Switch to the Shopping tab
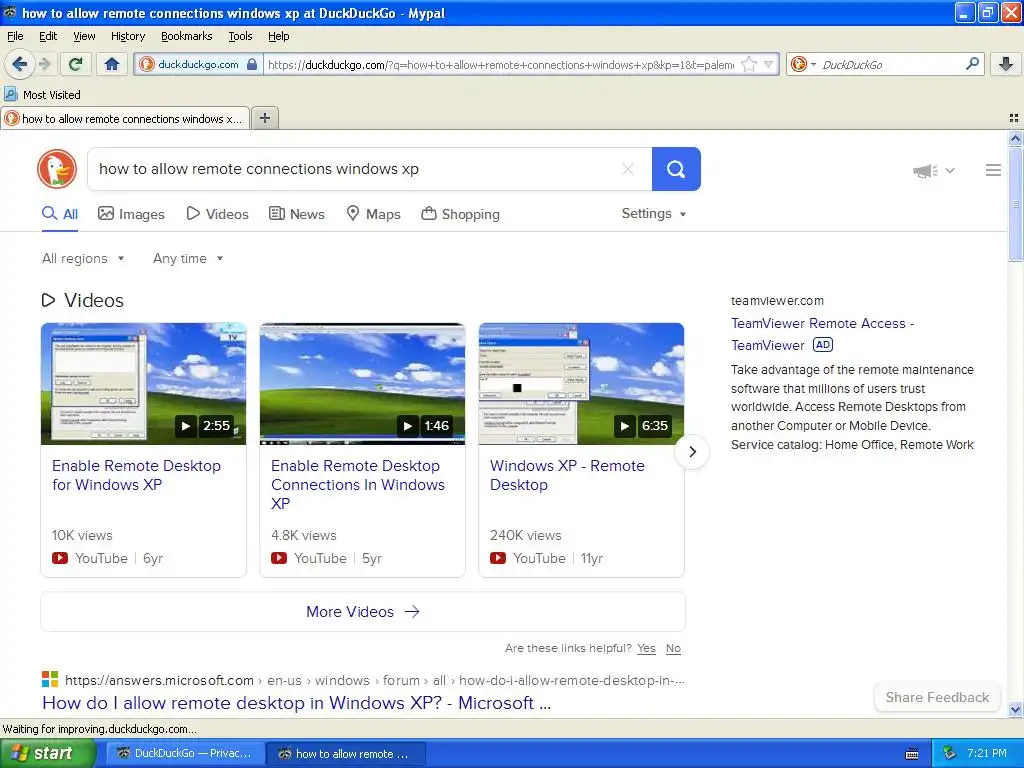1024x768 pixels. (x=460, y=214)
